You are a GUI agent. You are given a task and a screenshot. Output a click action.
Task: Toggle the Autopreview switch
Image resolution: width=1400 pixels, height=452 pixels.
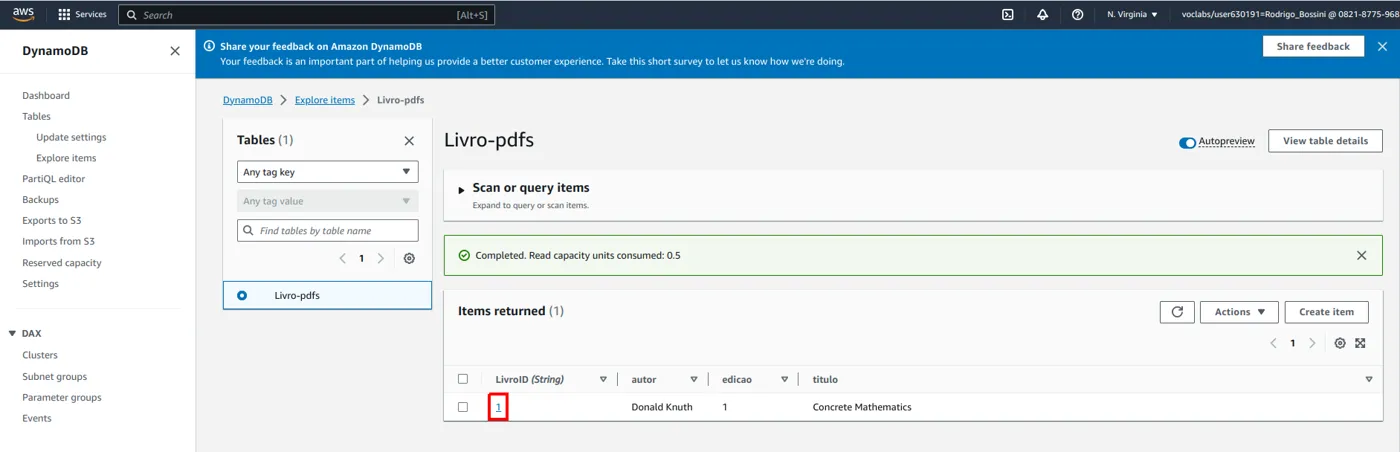(x=1187, y=142)
